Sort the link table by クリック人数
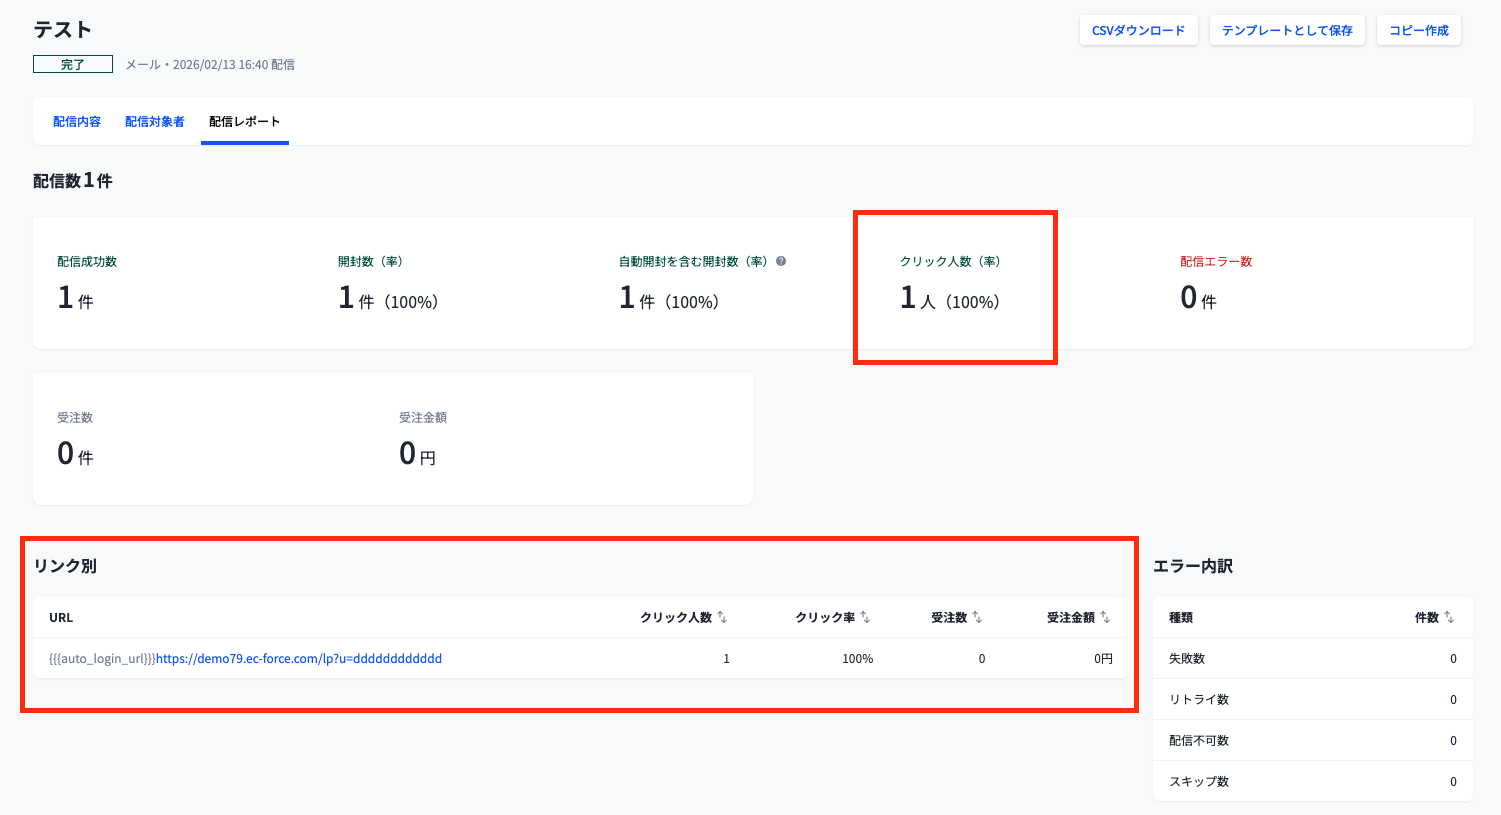 pyautogui.click(x=722, y=617)
